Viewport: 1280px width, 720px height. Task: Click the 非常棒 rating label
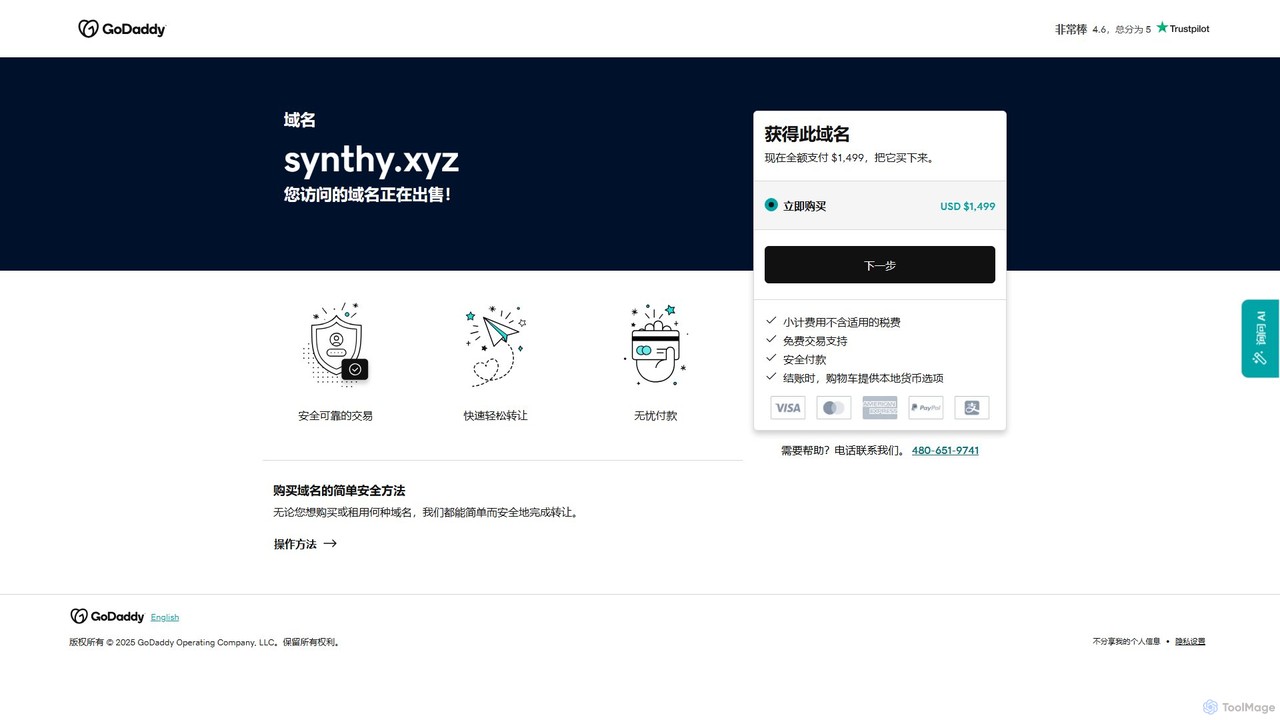pyautogui.click(x=1071, y=30)
